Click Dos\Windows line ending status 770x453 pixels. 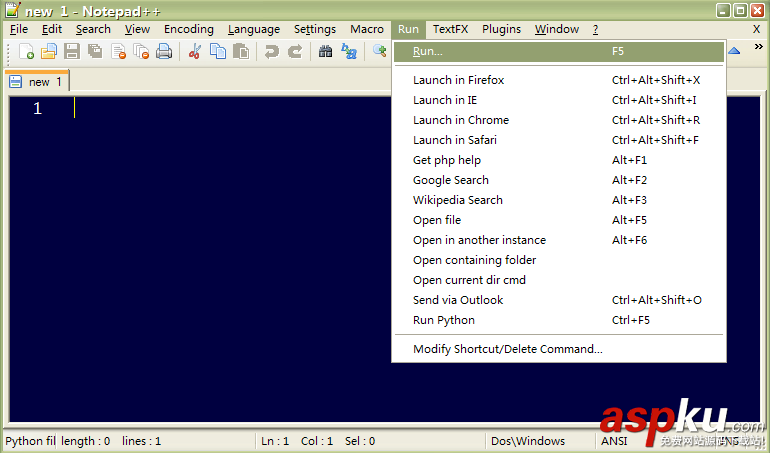(528, 441)
